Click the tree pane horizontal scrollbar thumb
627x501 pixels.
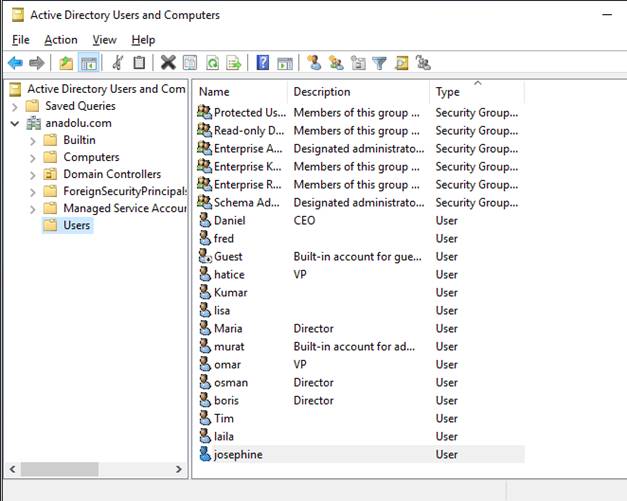[60, 469]
